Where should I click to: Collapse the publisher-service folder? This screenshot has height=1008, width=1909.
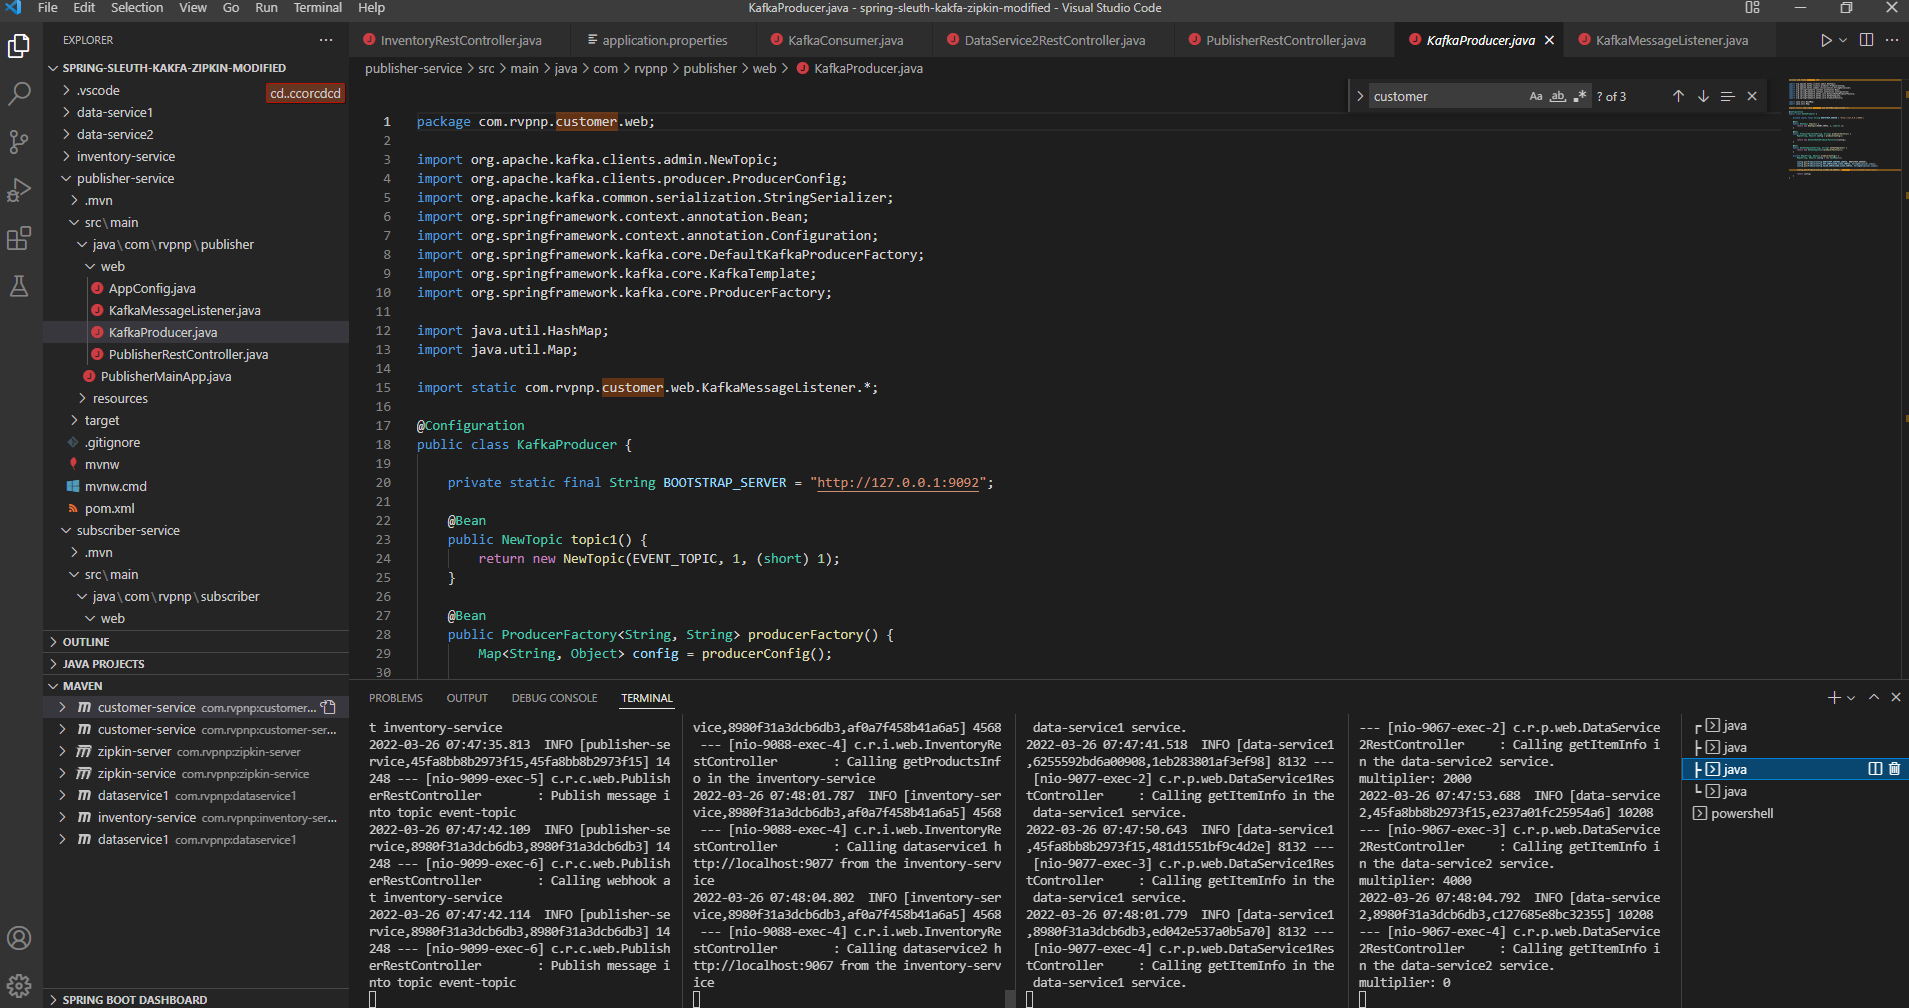tap(125, 178)
